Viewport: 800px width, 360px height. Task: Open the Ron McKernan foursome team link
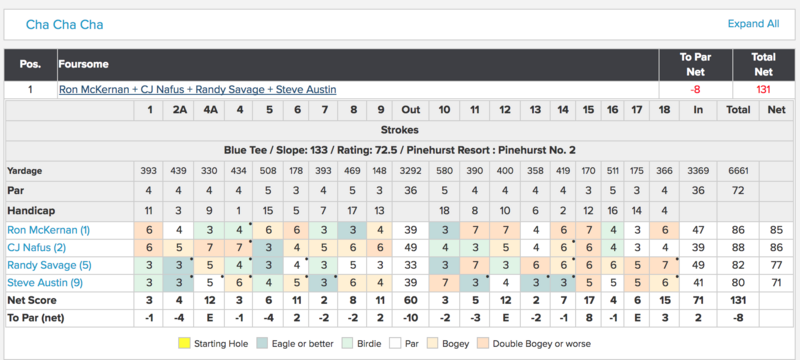coord(197,90)
